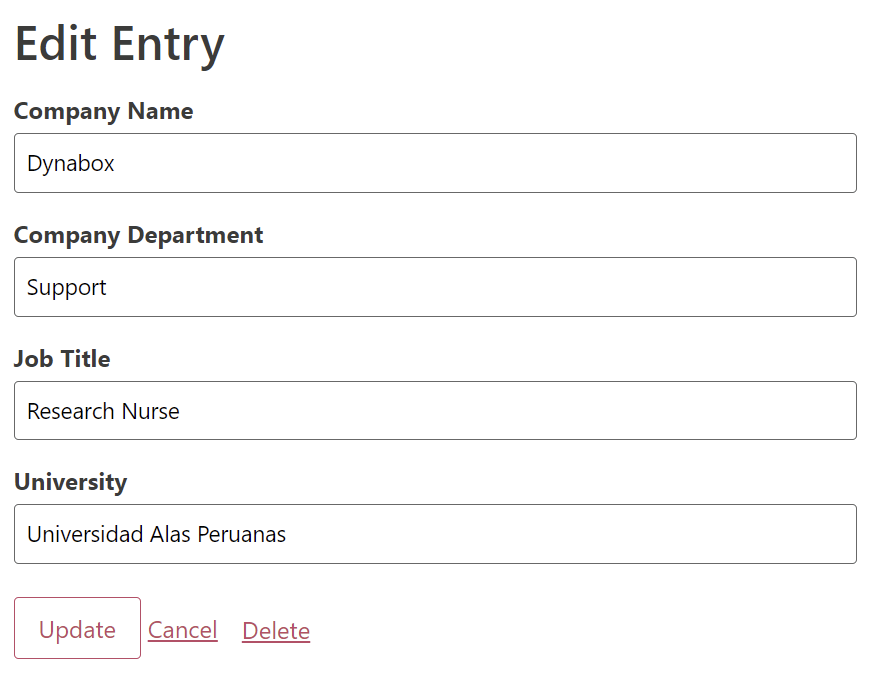Image resolution: width=872 pixels, height=677 pixels.
Task: Click the Edit Entry heading
Action: pos(120,44)
